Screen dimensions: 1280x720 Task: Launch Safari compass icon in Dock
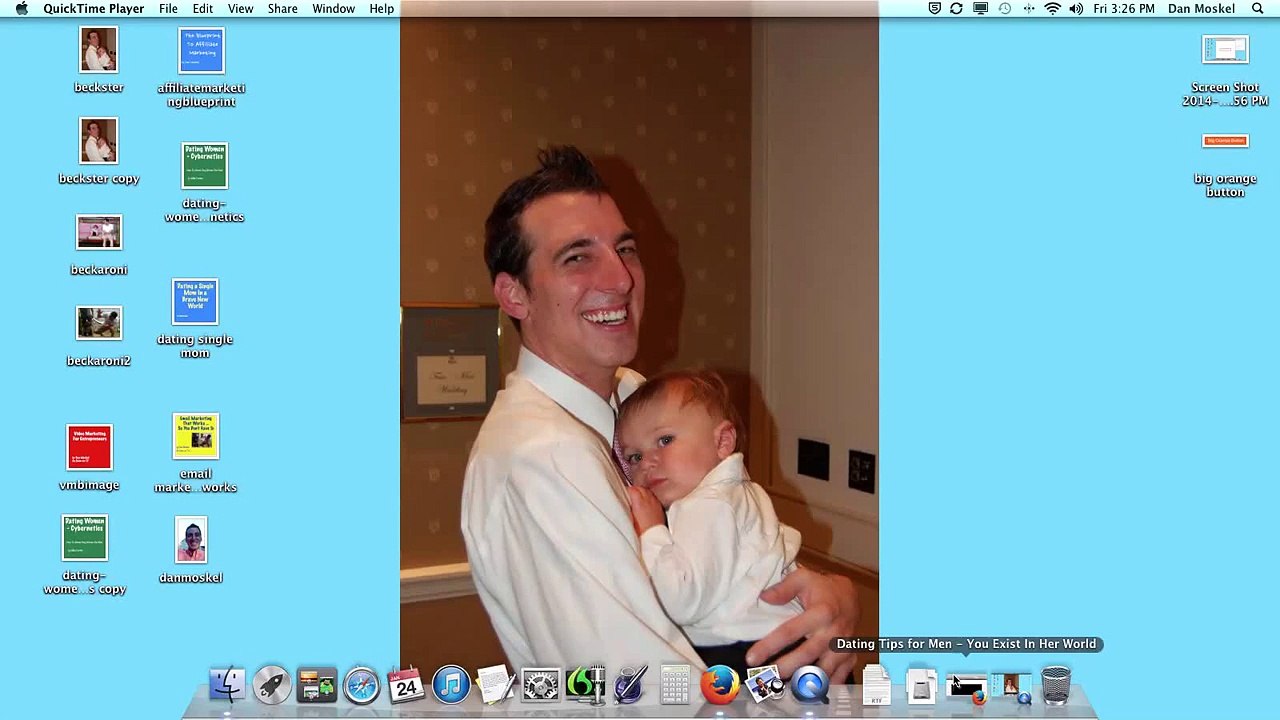(x=362, y=685)
